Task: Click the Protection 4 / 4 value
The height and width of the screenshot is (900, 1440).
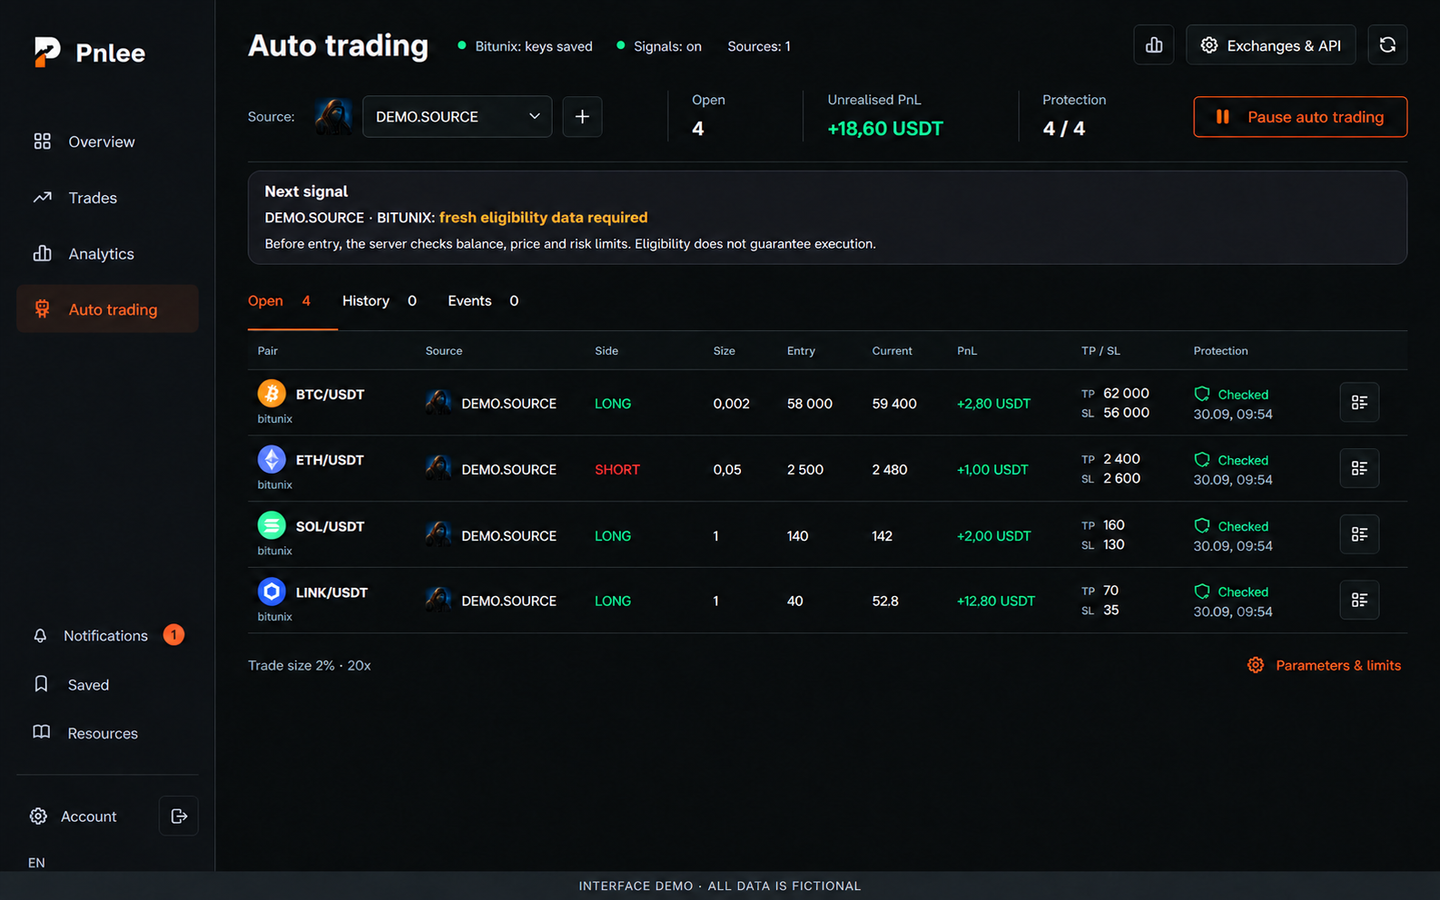Action: pos(1064,128)
